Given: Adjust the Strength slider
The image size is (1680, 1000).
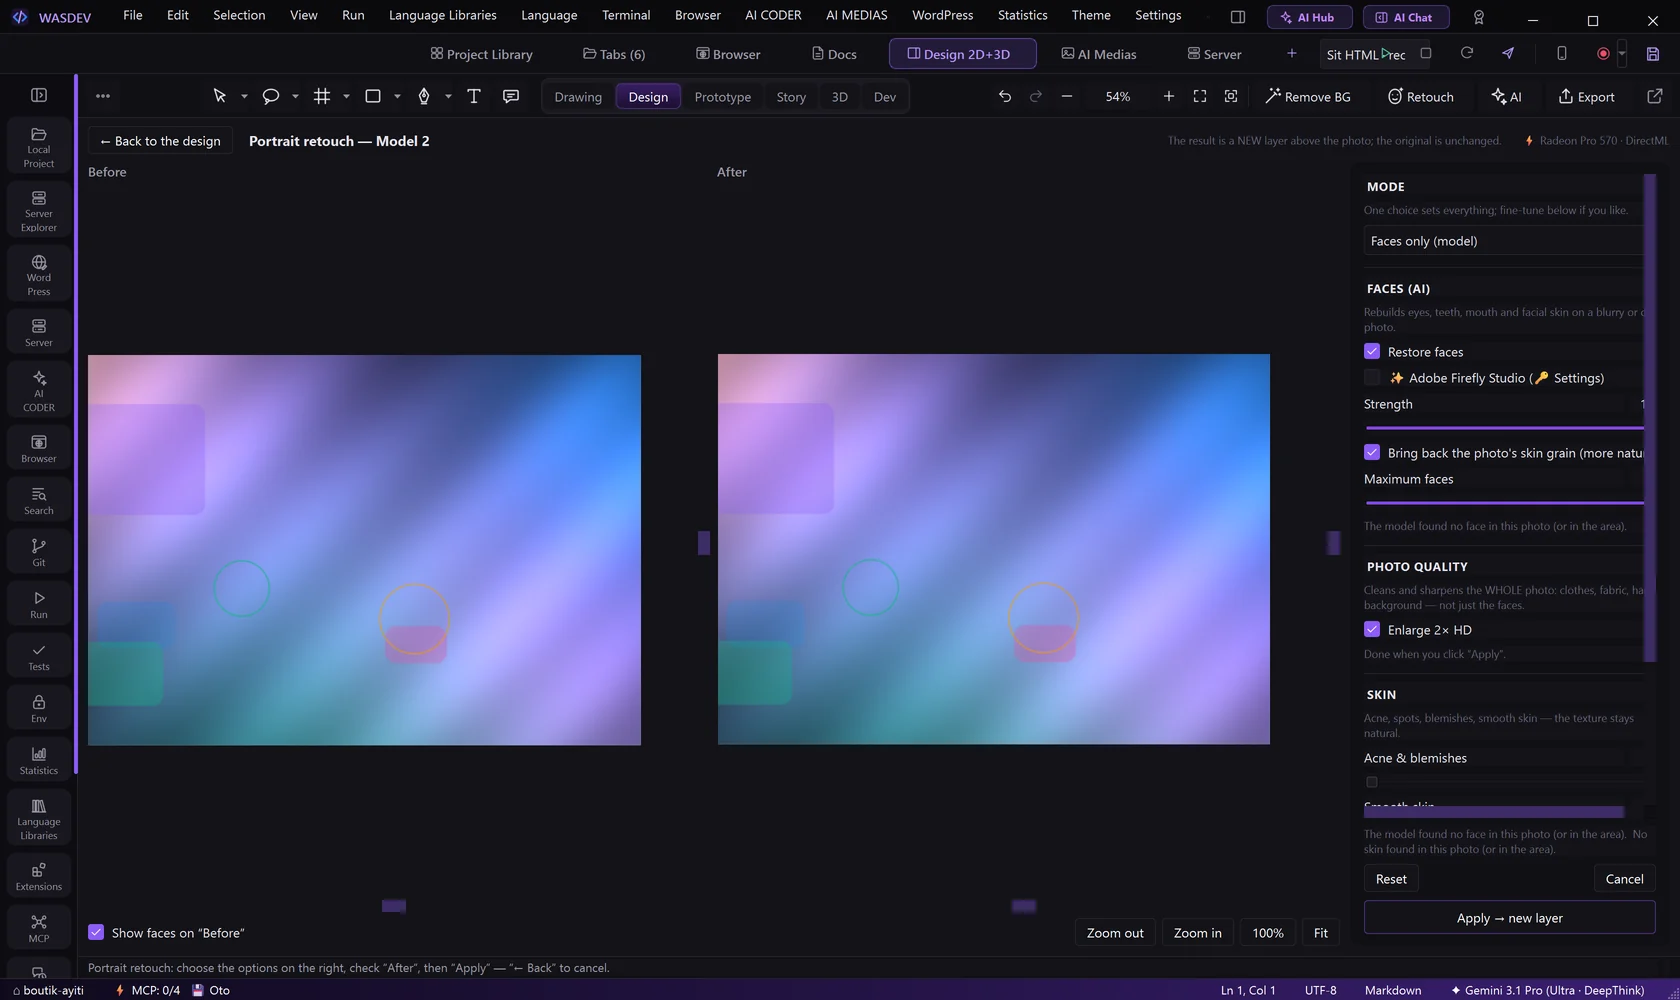Looking at the screenshot, I should pos(1503,428).
